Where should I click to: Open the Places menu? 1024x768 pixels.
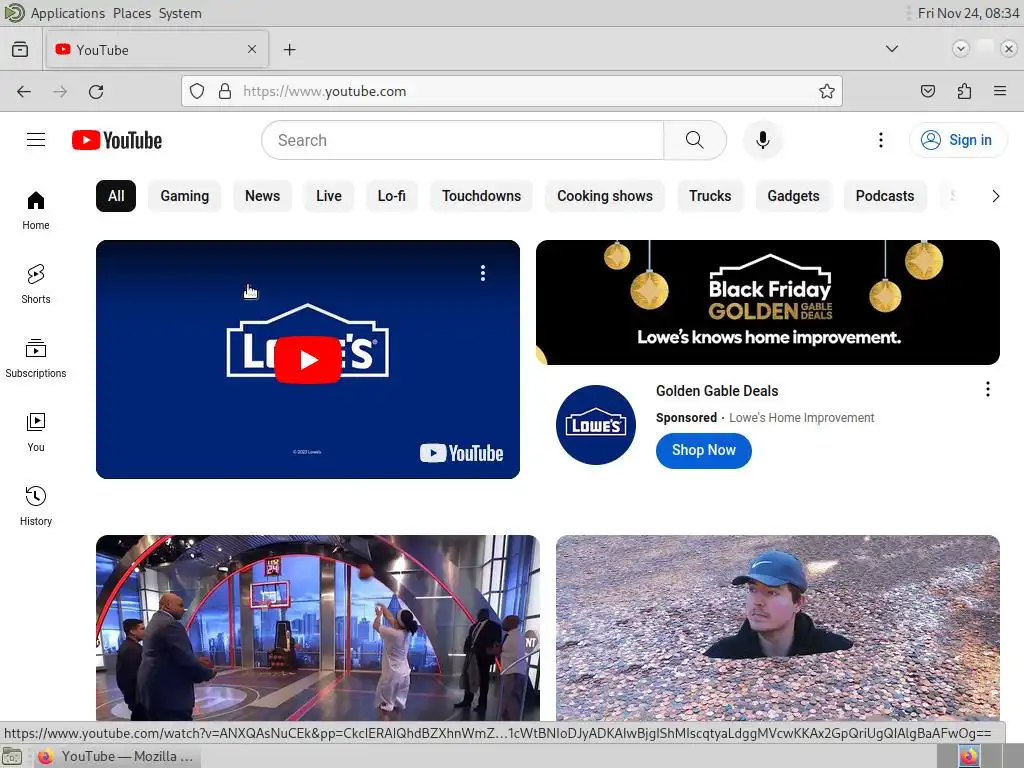pos(132,13)
